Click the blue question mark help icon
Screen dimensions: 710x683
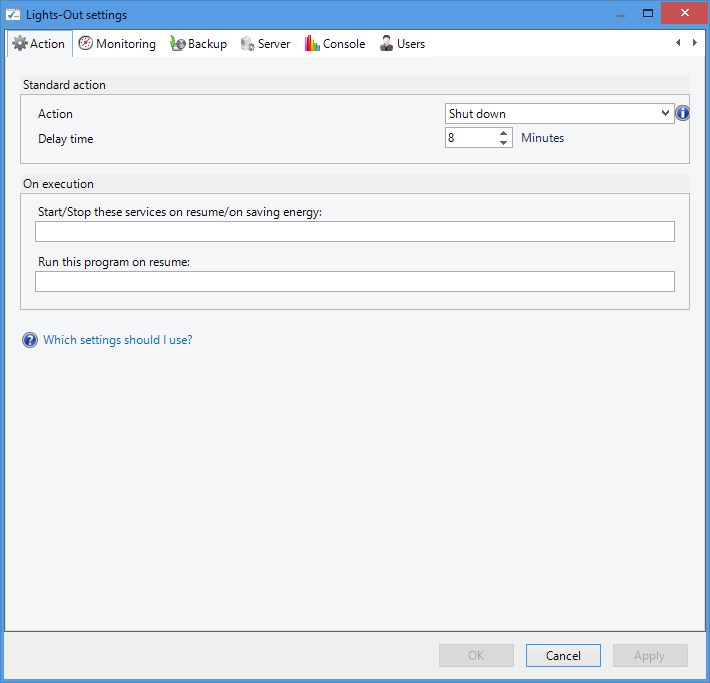click(30, 340)
